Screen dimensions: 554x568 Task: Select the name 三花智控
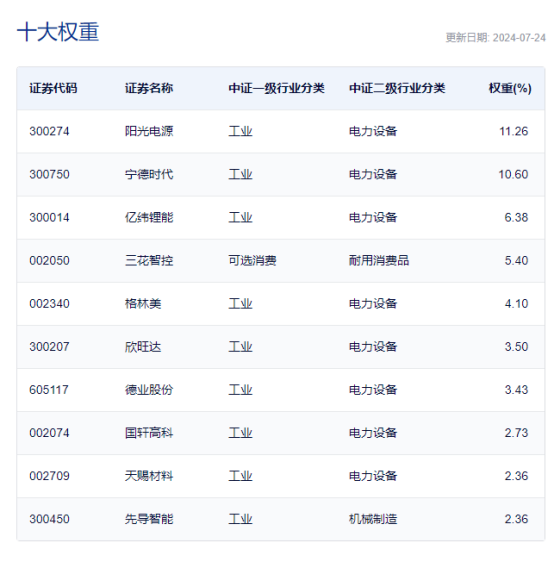(x=149, y=260)
